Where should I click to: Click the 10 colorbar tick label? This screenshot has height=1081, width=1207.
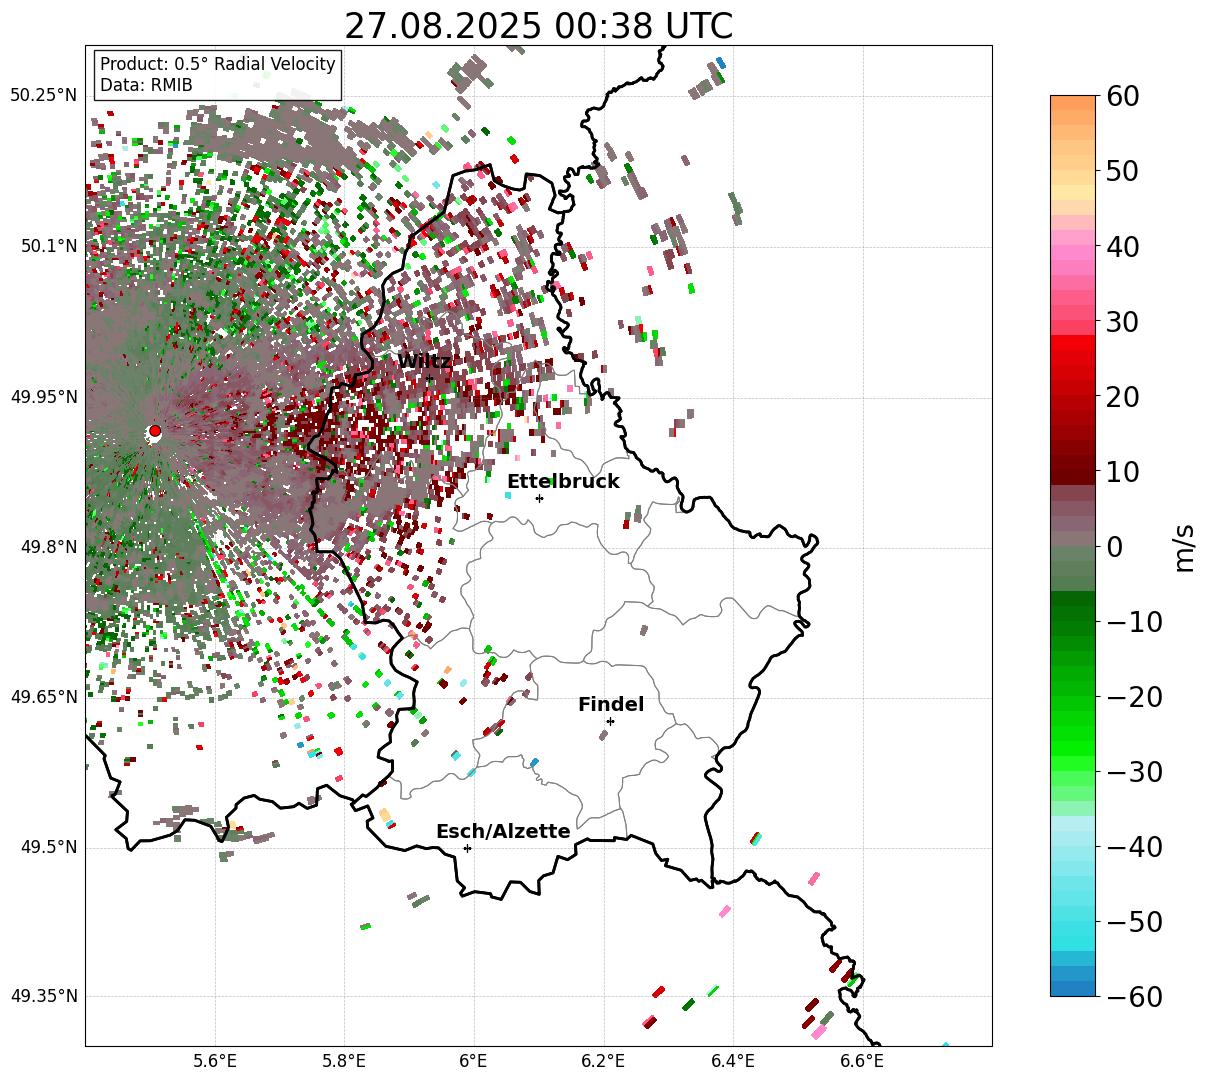(x=1124, y=471)
